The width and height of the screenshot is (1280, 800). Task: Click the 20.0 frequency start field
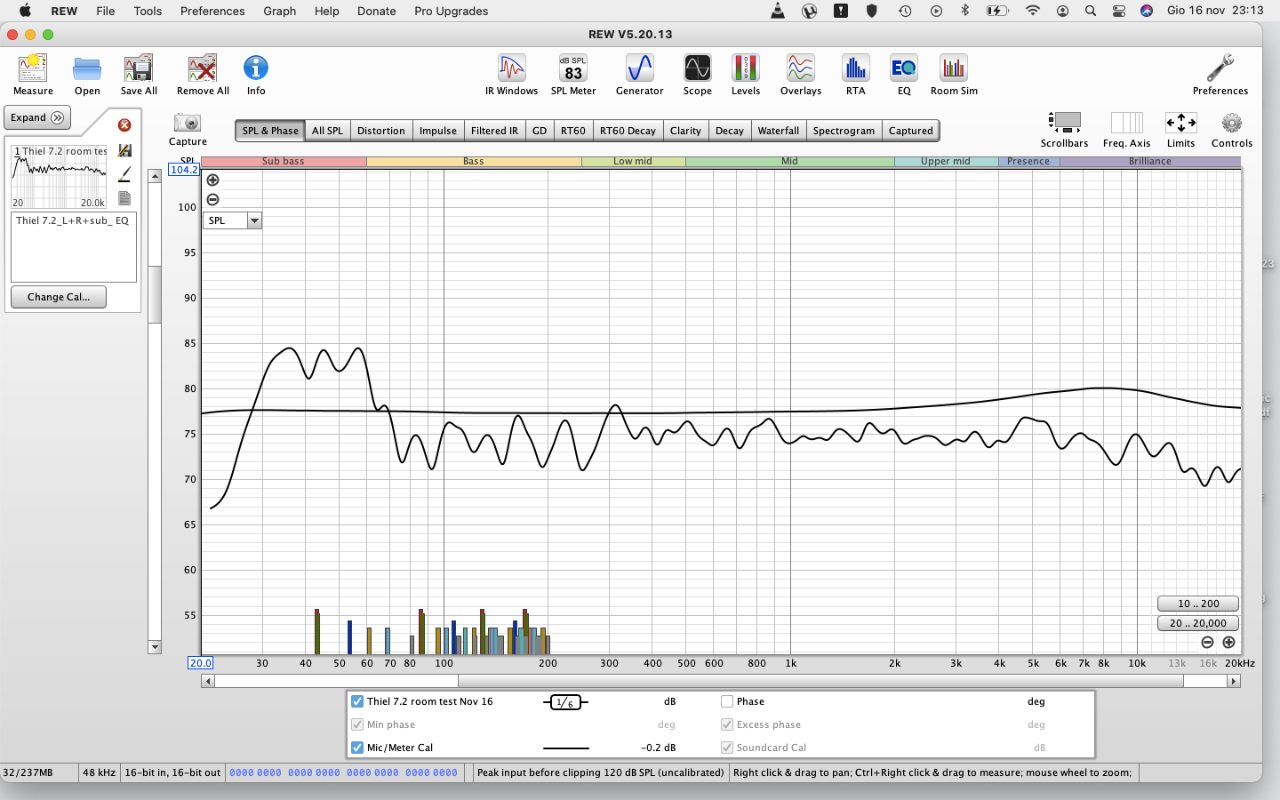coord(200,663)
